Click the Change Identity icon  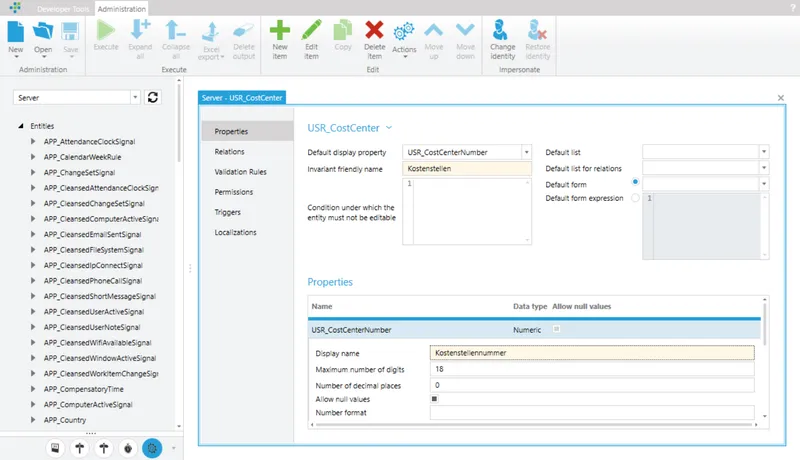[502, 31]
